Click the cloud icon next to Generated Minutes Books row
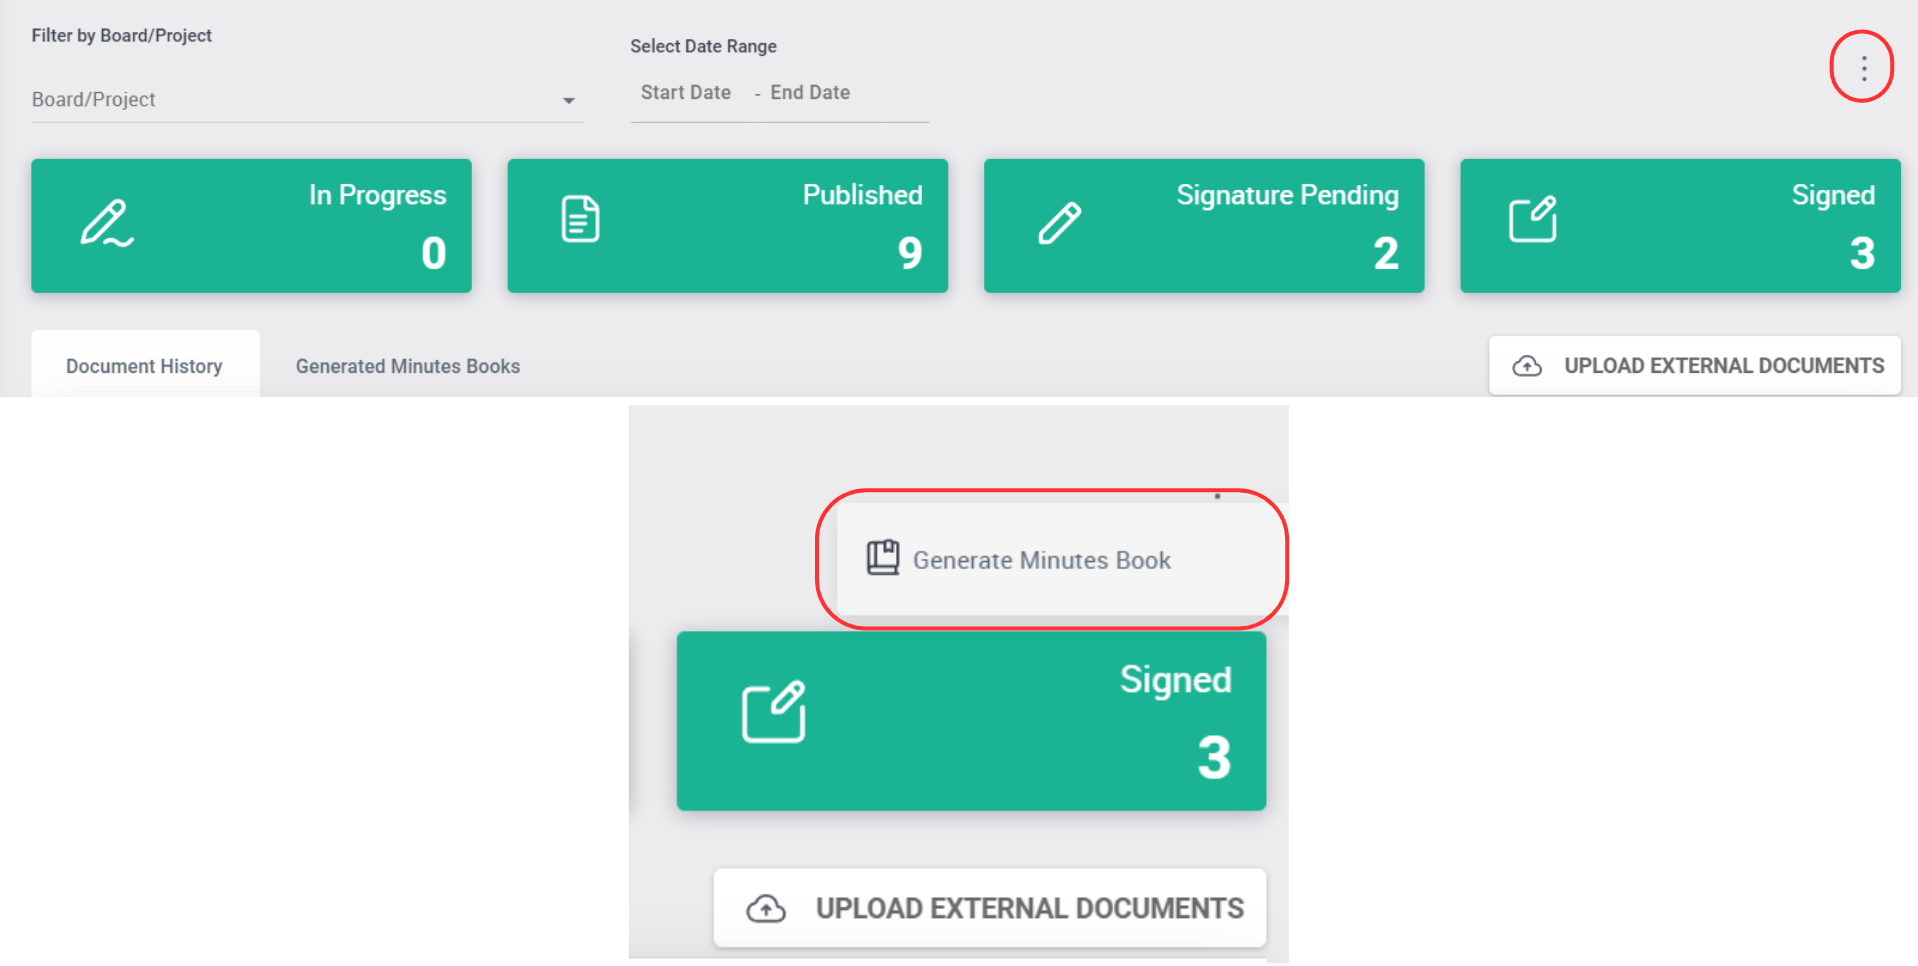 1527,366
